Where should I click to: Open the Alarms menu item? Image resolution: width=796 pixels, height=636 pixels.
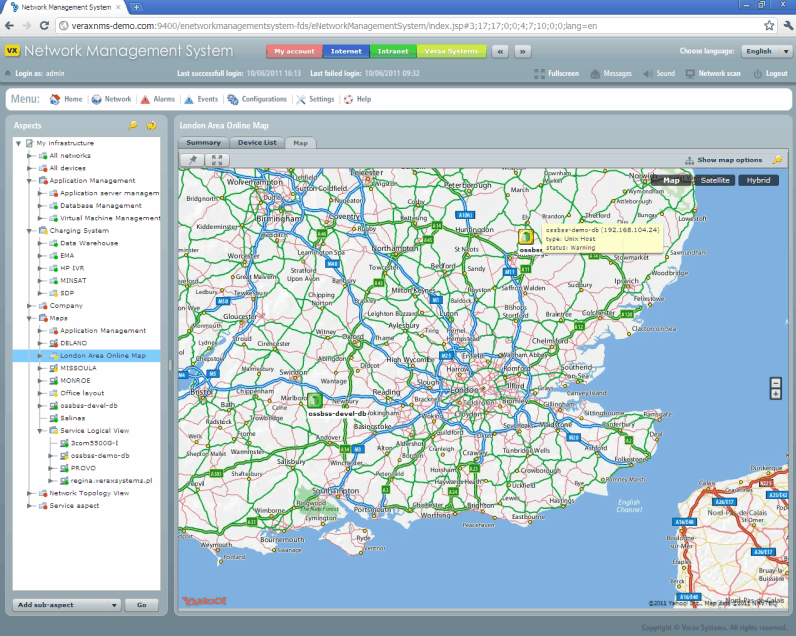click(x=157, y=99)
